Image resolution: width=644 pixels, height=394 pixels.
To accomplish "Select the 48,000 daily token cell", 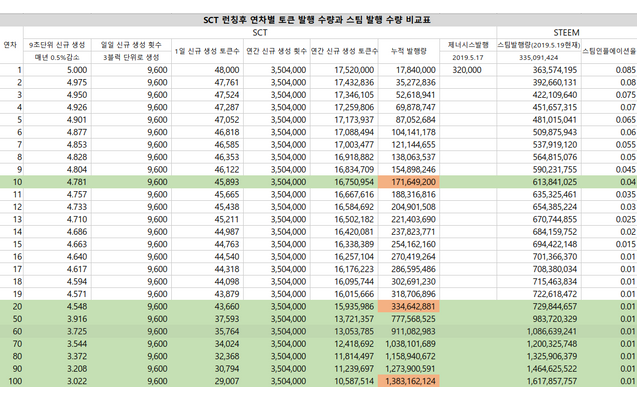I will pos(226,70).
